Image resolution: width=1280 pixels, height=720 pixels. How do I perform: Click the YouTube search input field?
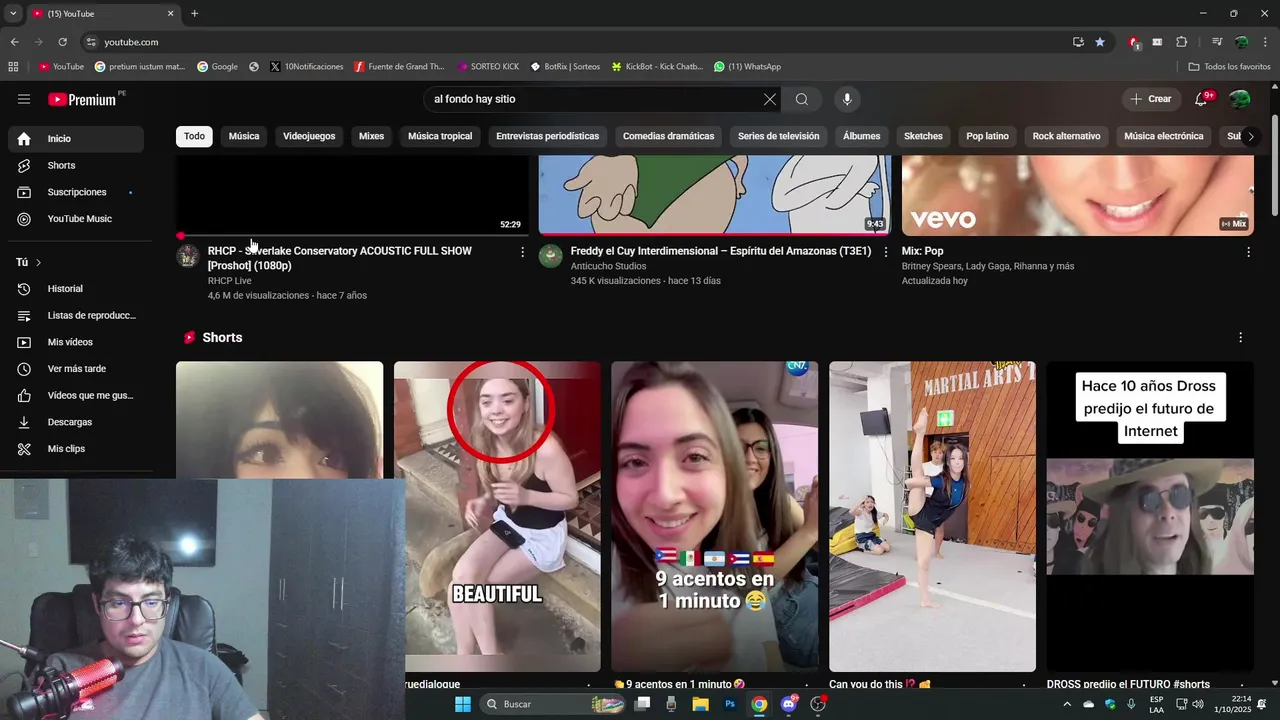594,99
